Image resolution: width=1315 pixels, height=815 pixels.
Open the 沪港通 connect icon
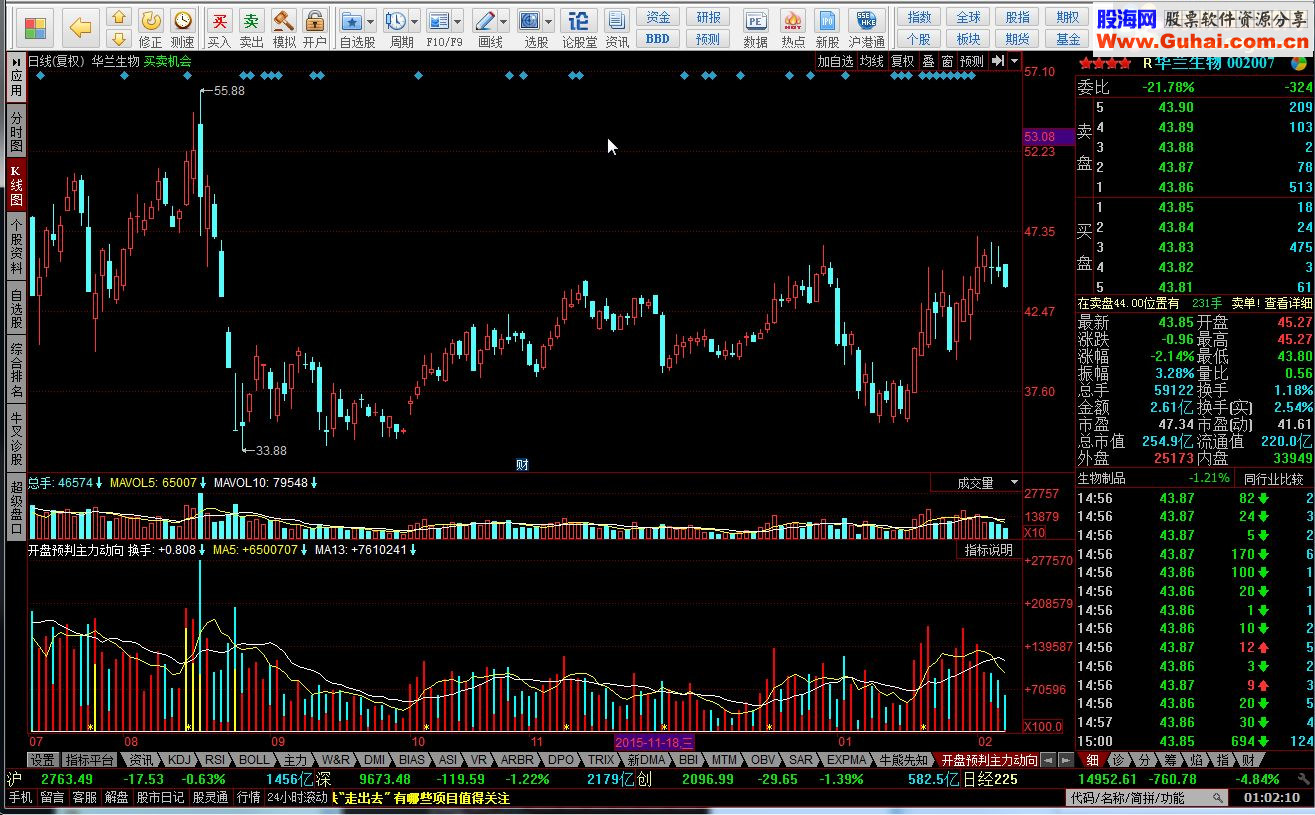pyautogui.click(x=866, y=28)
